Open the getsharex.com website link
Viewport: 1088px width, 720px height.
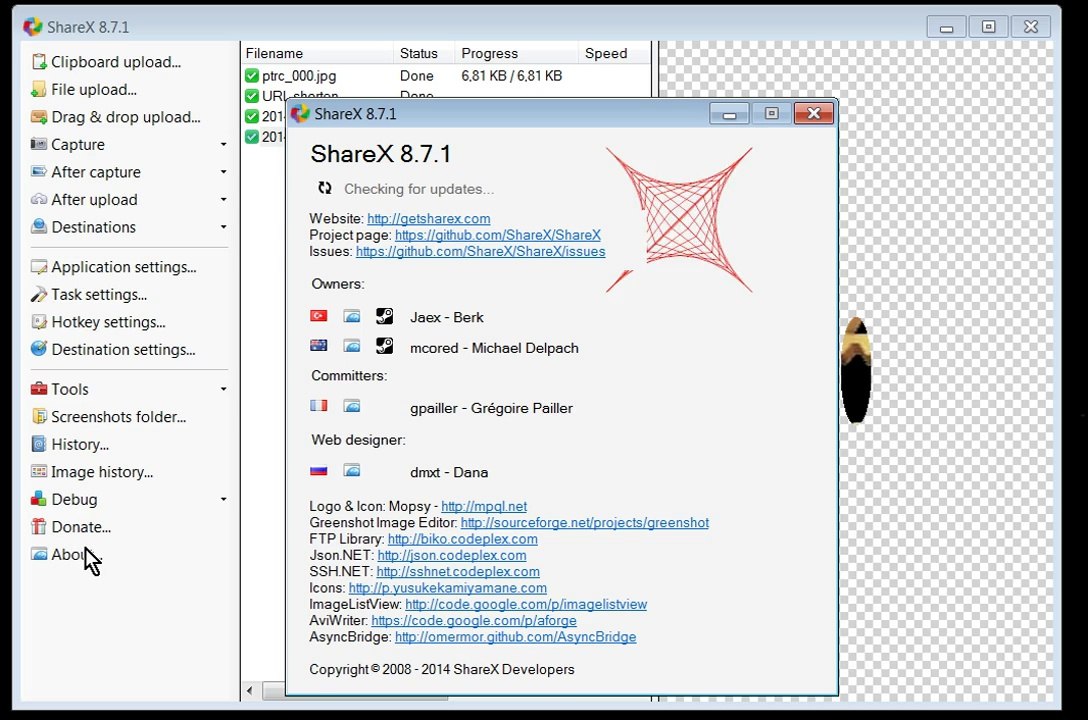(429, 218)
